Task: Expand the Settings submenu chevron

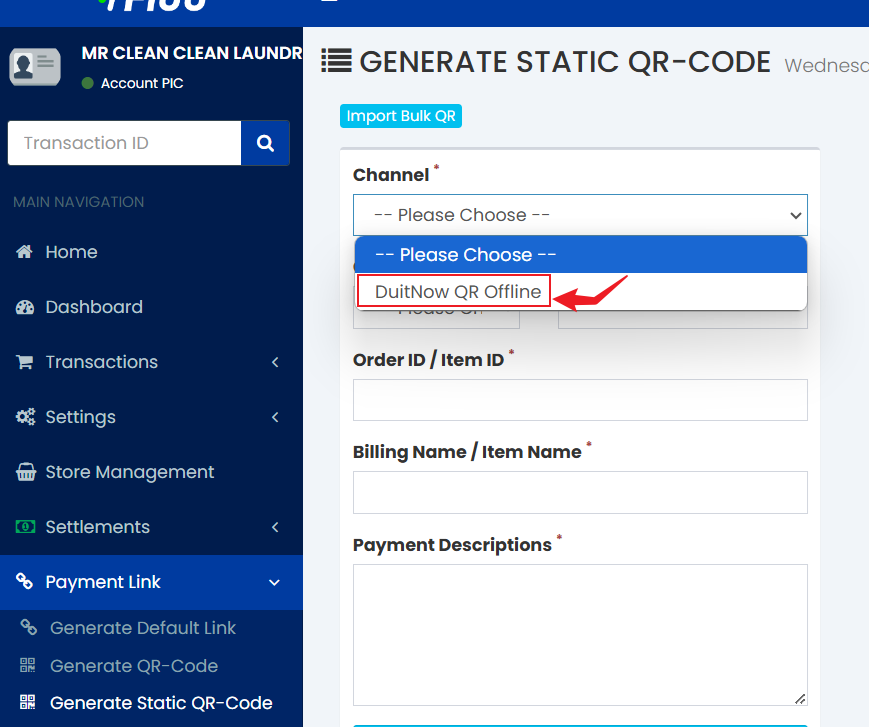Action: point(275,417)
